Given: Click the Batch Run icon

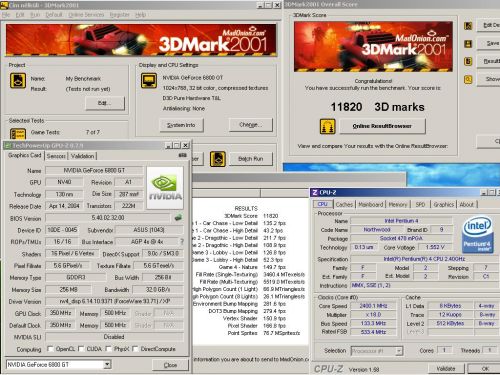Looking at the screenshot, I should click(x=218, y=159).
